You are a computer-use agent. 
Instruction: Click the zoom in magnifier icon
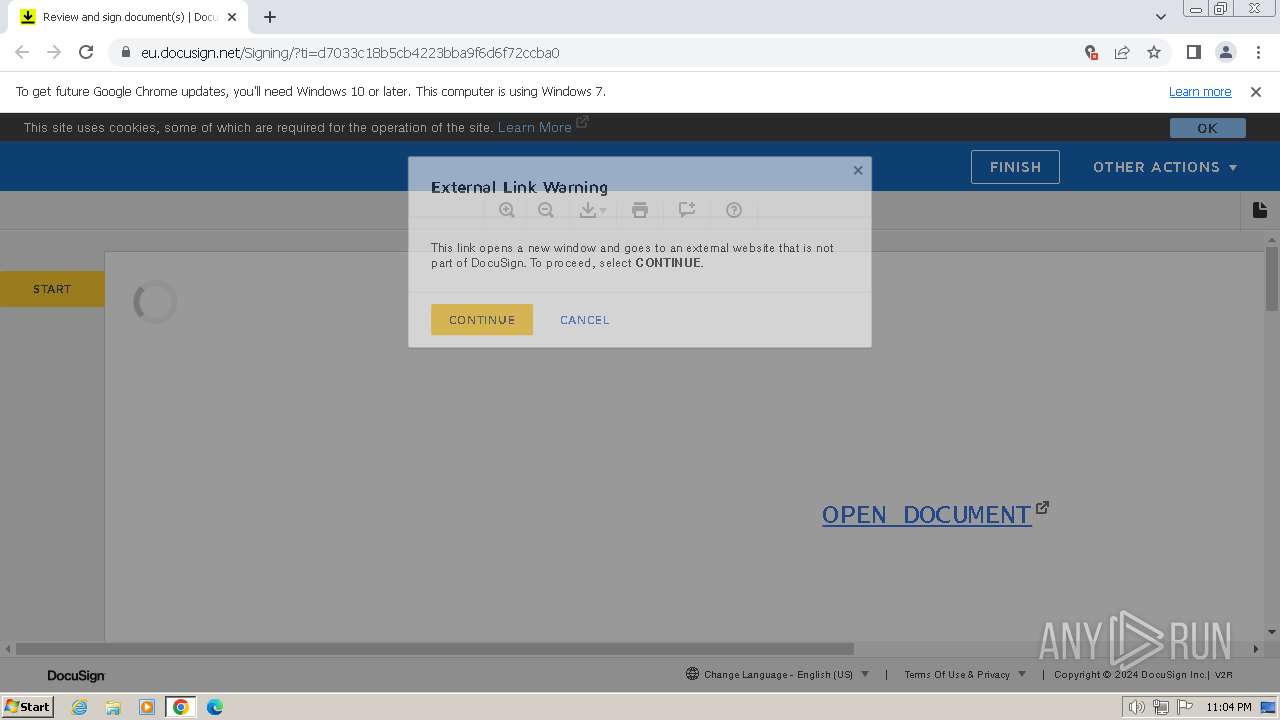(507, 210)
